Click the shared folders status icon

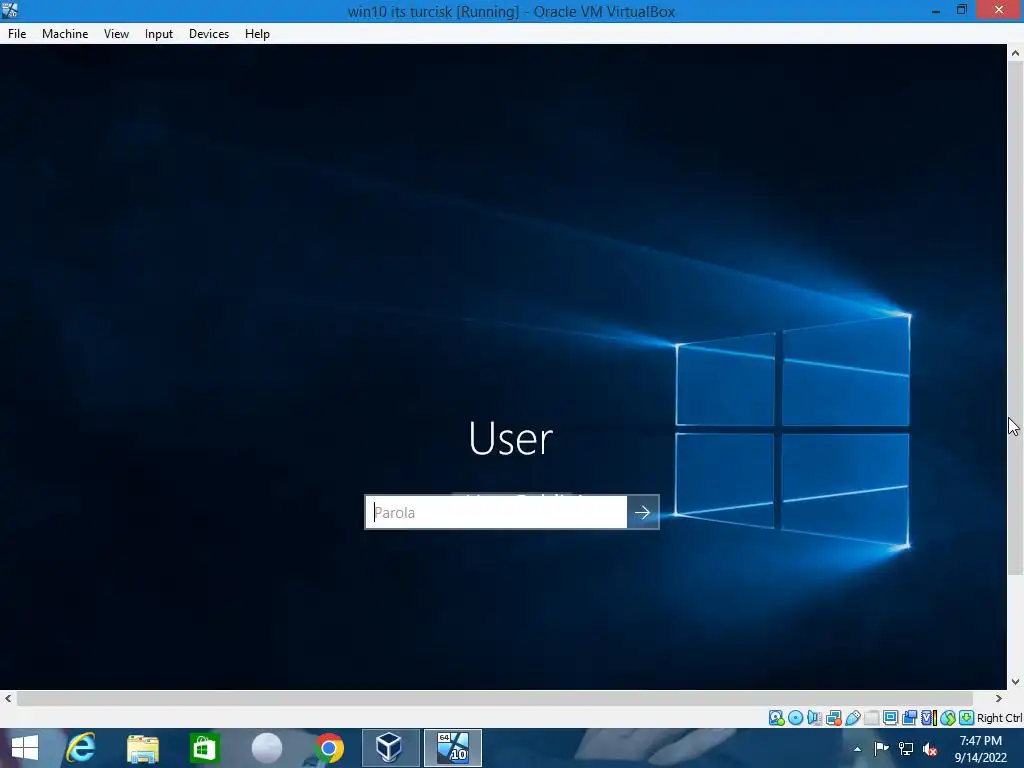(872, 718)
